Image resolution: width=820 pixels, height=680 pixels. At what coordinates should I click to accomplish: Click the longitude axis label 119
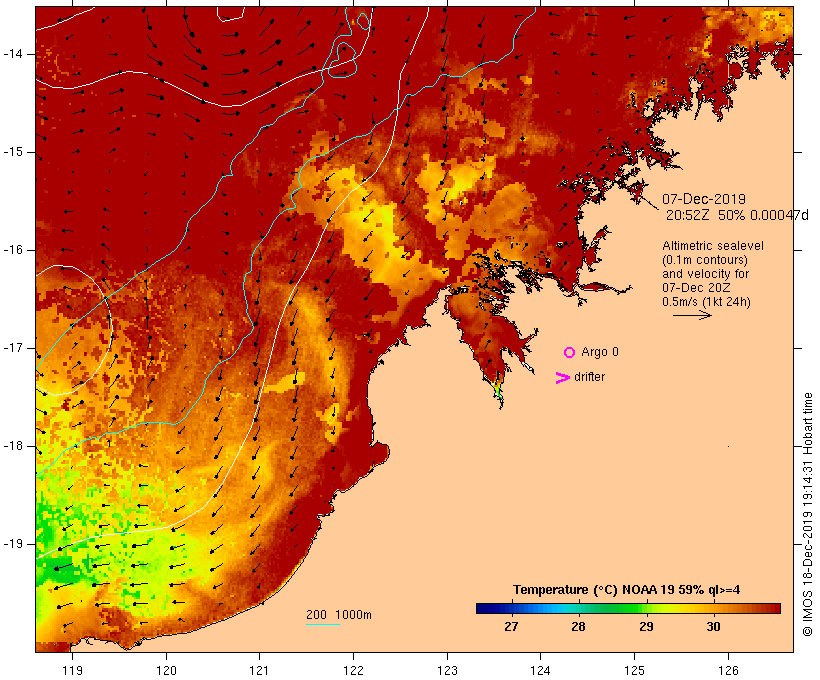coord(72,671)
